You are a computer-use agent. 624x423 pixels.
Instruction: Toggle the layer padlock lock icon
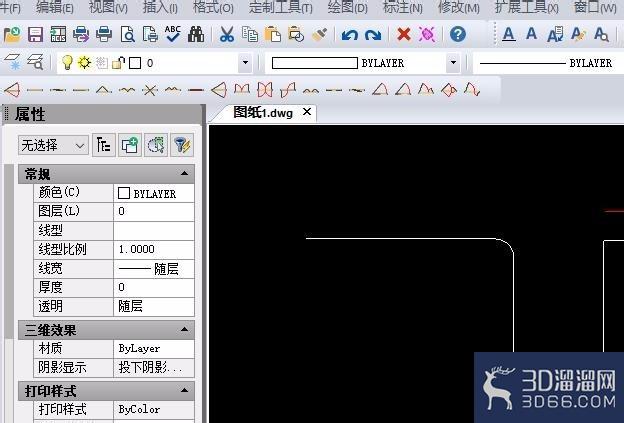(118, 62)
